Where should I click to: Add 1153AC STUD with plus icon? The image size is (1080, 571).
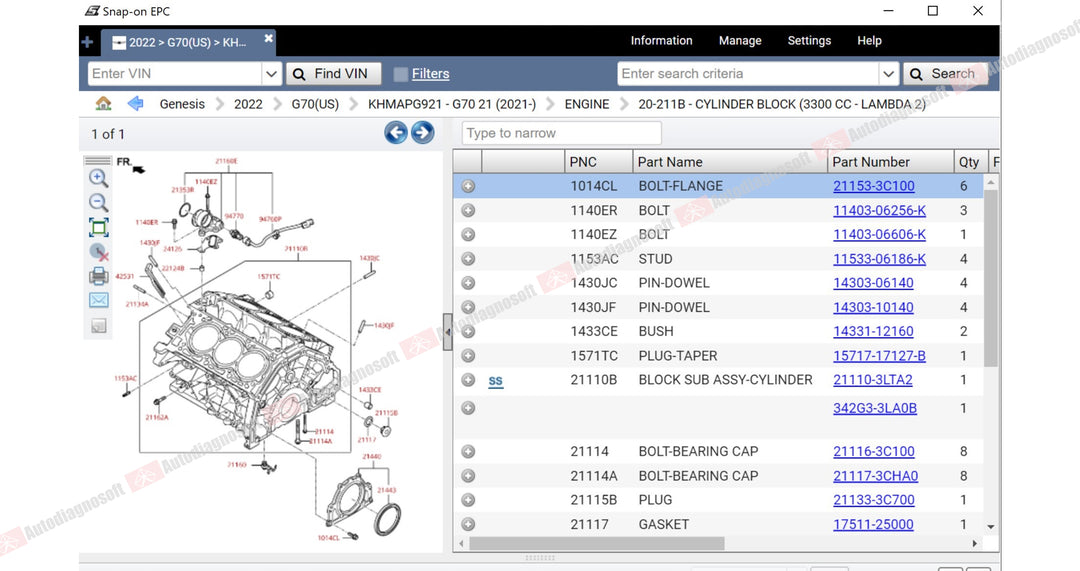coord(468,259)
